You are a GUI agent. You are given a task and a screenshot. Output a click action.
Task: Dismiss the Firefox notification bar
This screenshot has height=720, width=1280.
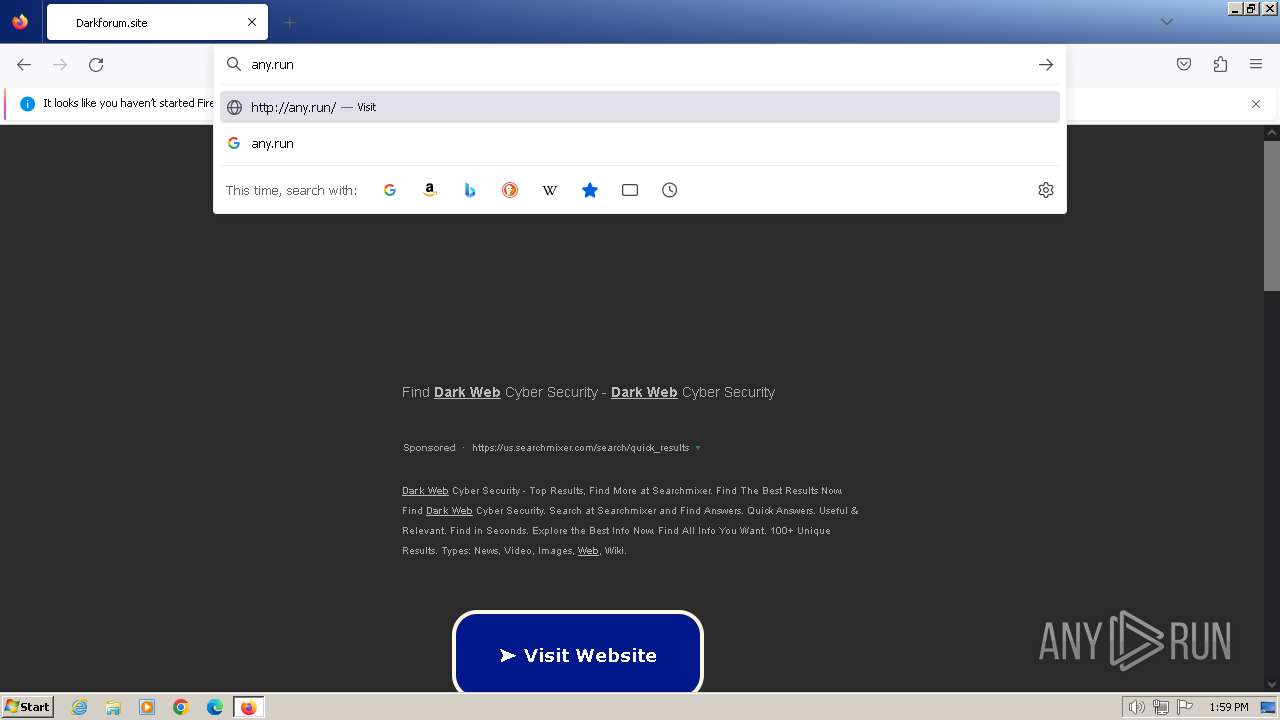[x=1256, y=104]
